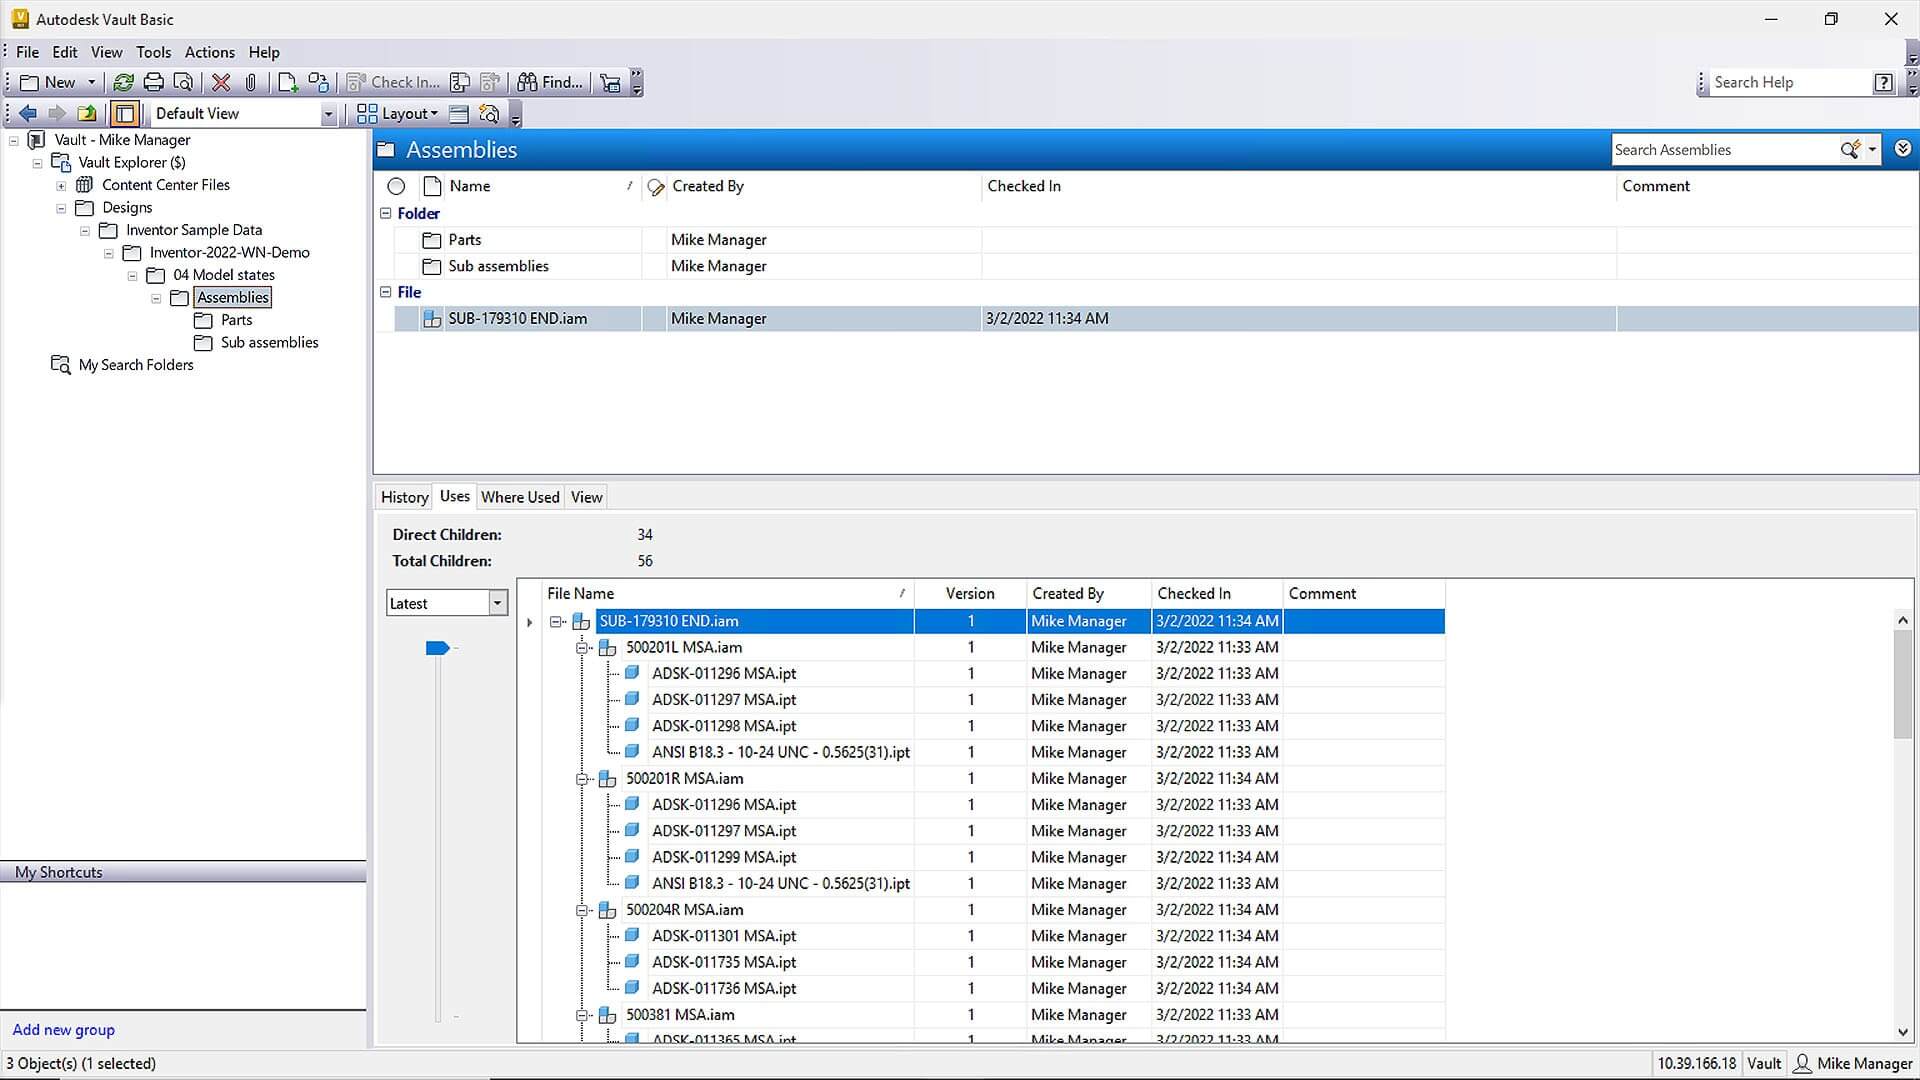Click the version slider blue handle
Screen dimensions: 1920x1080
437,648
